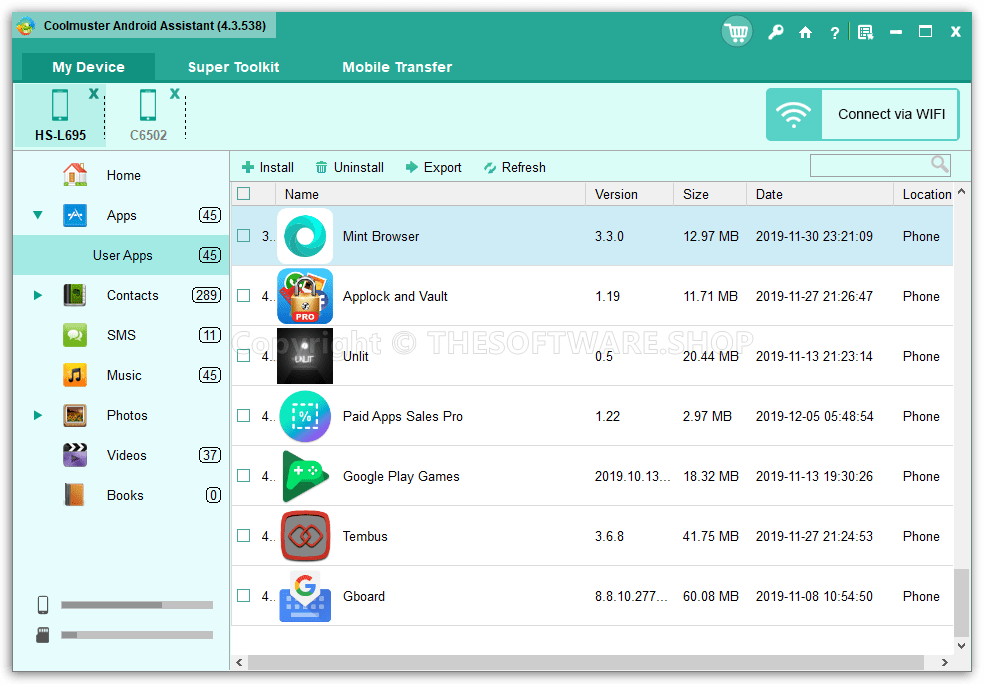Screen dimensions: 984x684
Task: Check the Applock and Vault checkbox
Action: click(243, 296)
